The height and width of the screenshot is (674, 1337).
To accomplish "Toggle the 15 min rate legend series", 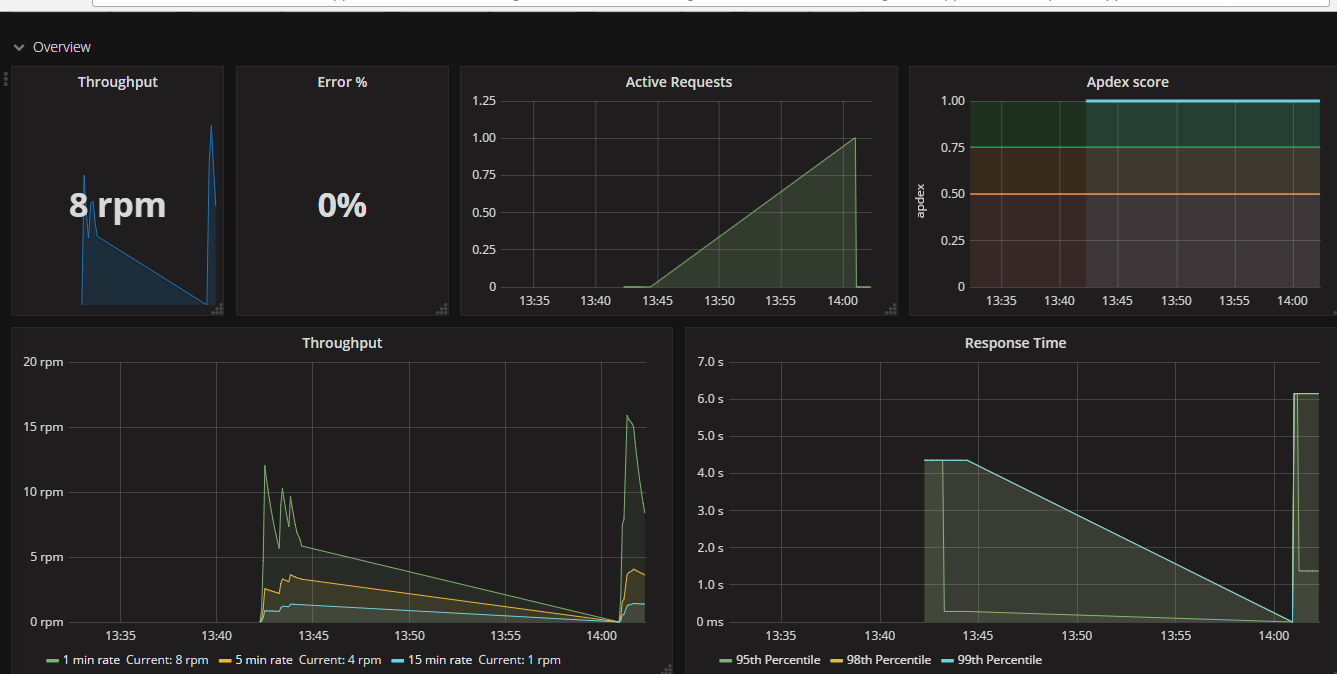I will click(439, 660).
